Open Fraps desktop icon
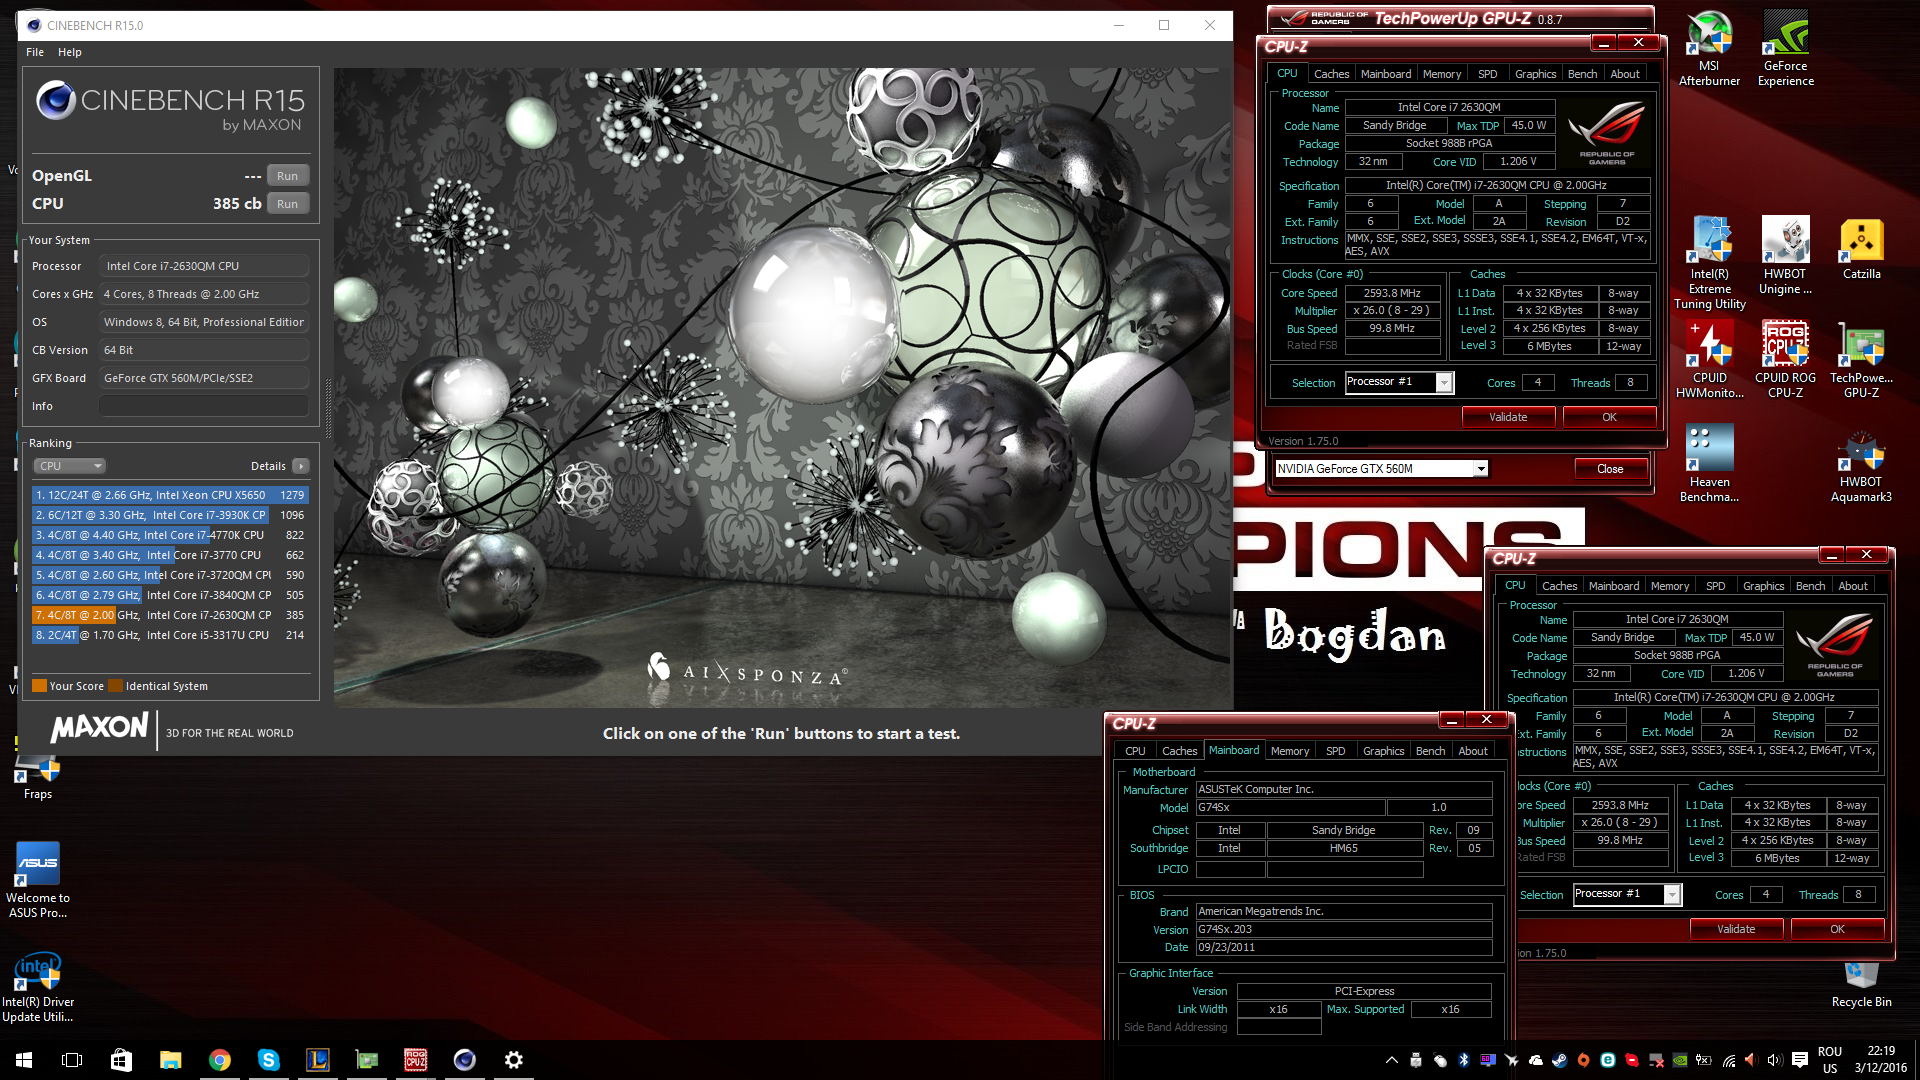Image resolution: width=1920 pixels, height=1080 pixels. [37, 775]
